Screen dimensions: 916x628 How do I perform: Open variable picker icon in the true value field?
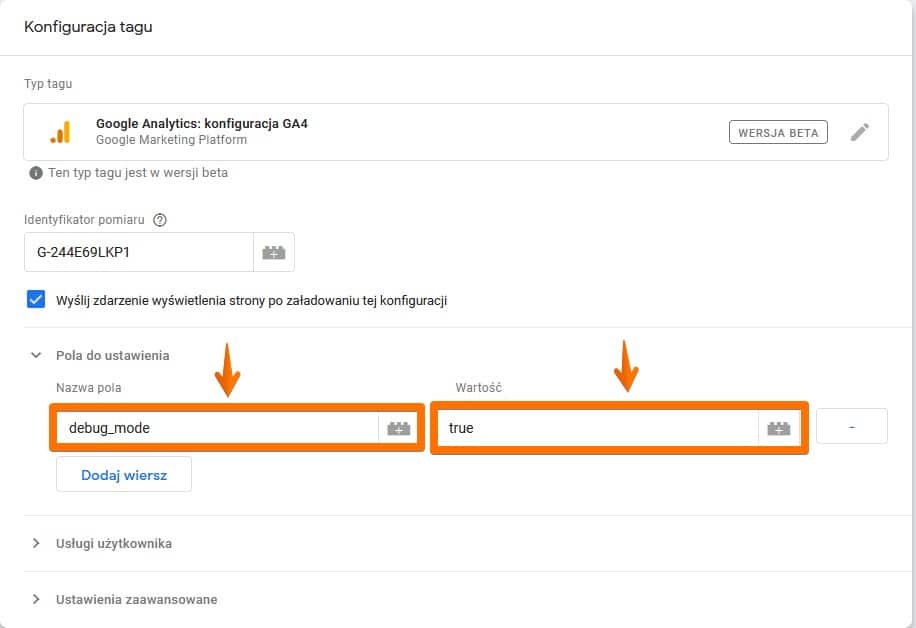pos(779,428)
